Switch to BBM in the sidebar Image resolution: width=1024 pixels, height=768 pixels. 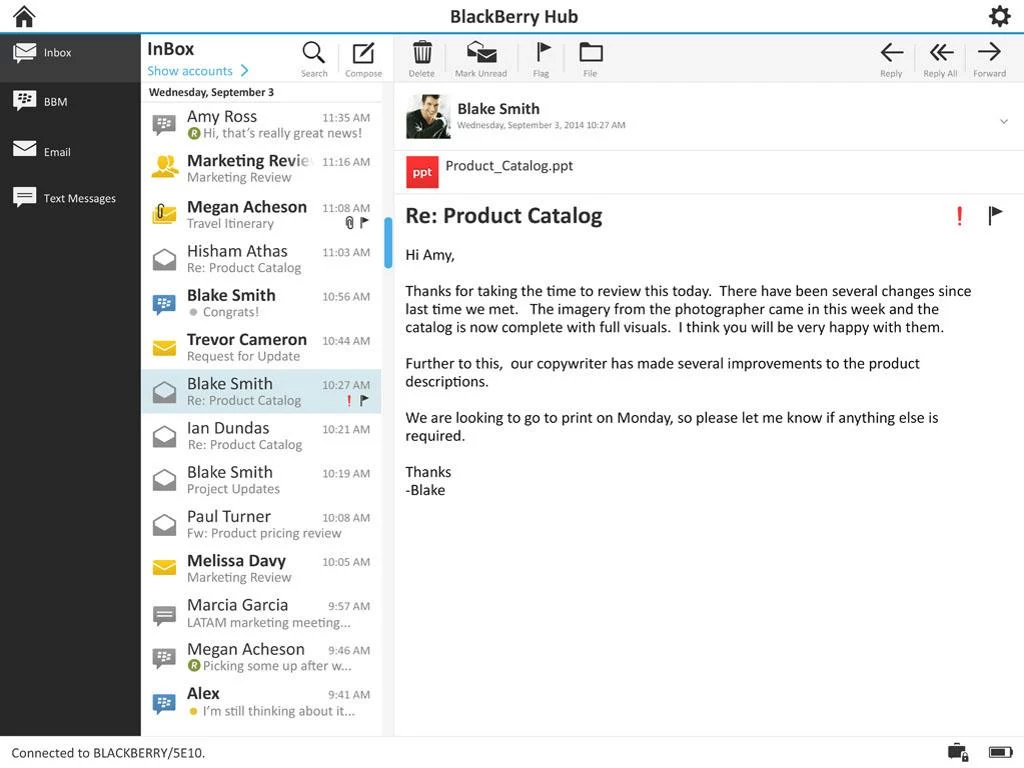tap(55, 101)
